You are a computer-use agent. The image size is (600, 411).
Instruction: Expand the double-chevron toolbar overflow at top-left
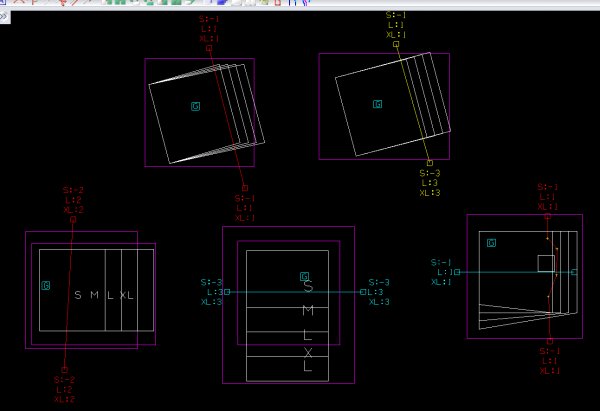click(4, 18)
